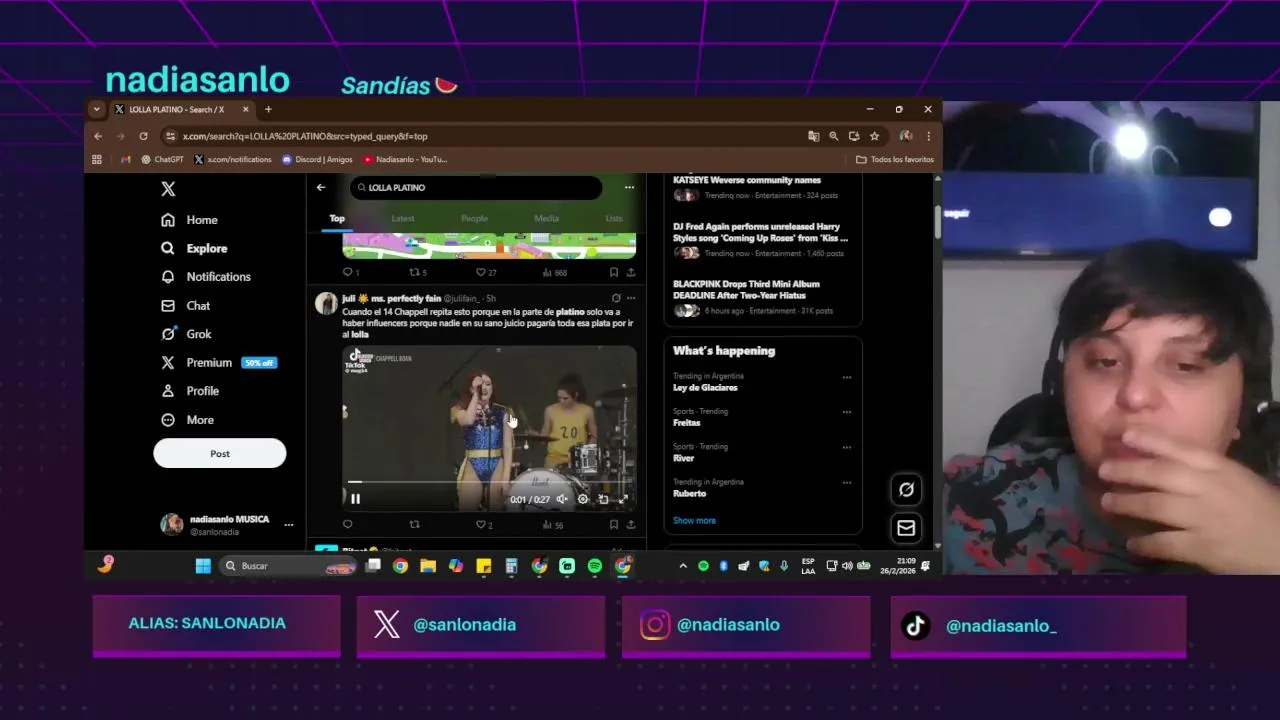Click Show more under What's happening
The width and height of the screenshot is (1280, 720).
tap(694, 521)
